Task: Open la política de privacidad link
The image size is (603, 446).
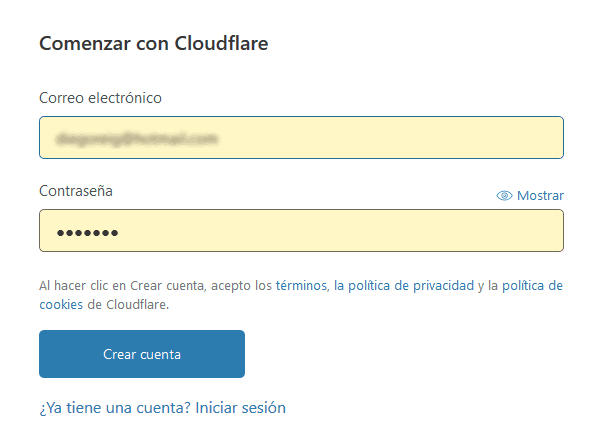Action: click(x=404, y=286)
